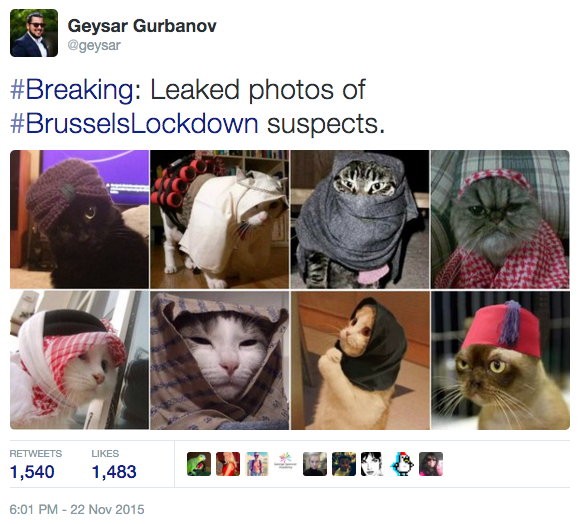Open the 6:01 PM - 22 Nov 2015 timestamp
Viewport: 580px width, 524px height.
(77, 509)
